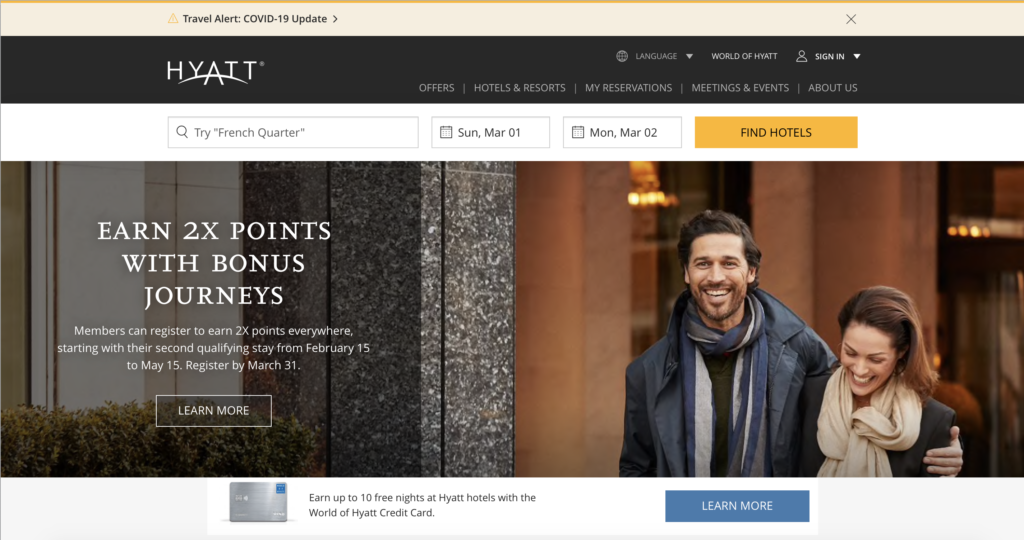
Task: Open World of Hyatt link
Action: pos(744,56)
